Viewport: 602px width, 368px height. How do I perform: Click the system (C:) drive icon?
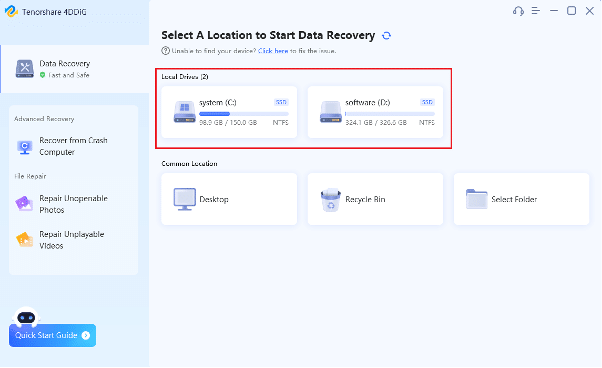[185, 112]
